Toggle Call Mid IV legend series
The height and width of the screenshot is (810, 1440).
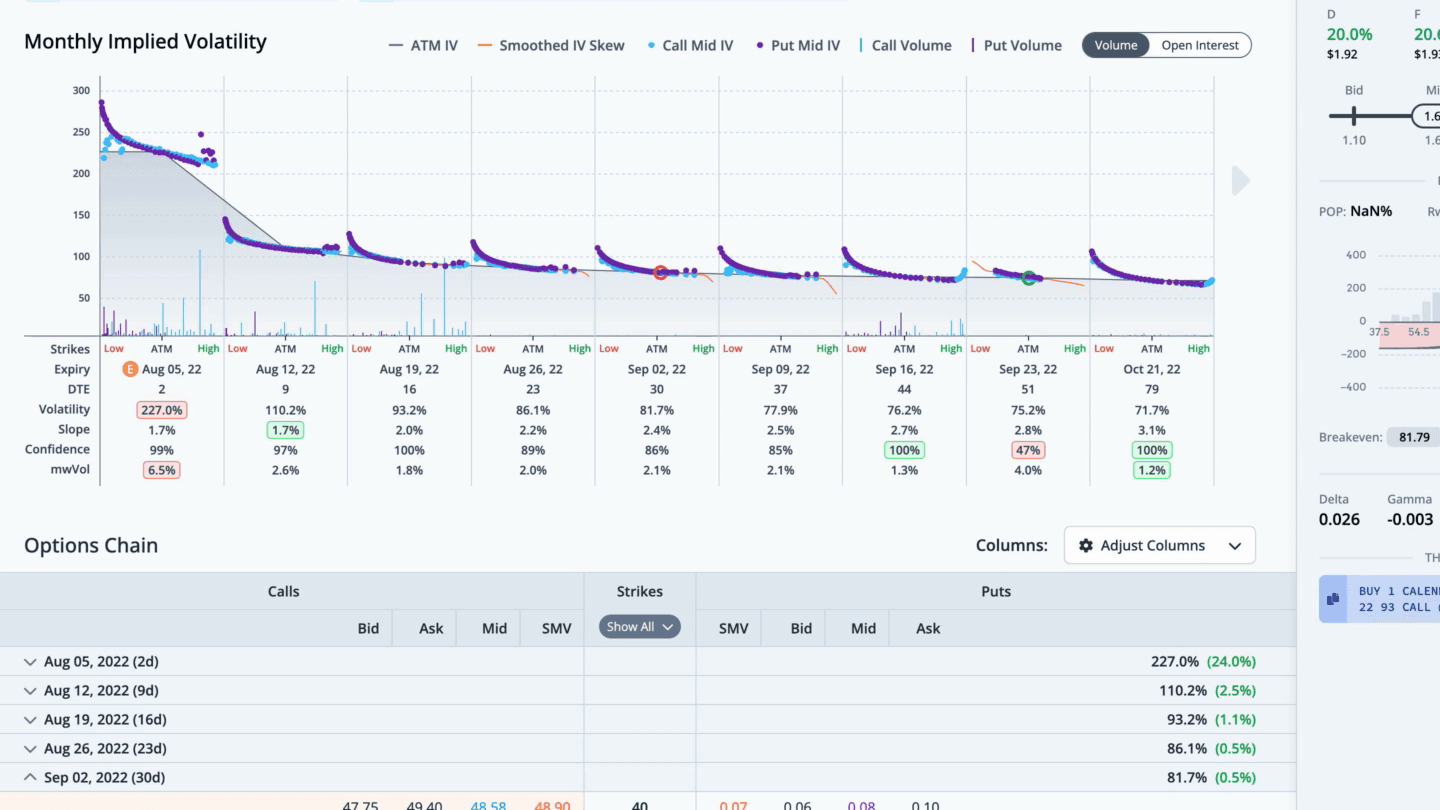click(x=690, y=45)
